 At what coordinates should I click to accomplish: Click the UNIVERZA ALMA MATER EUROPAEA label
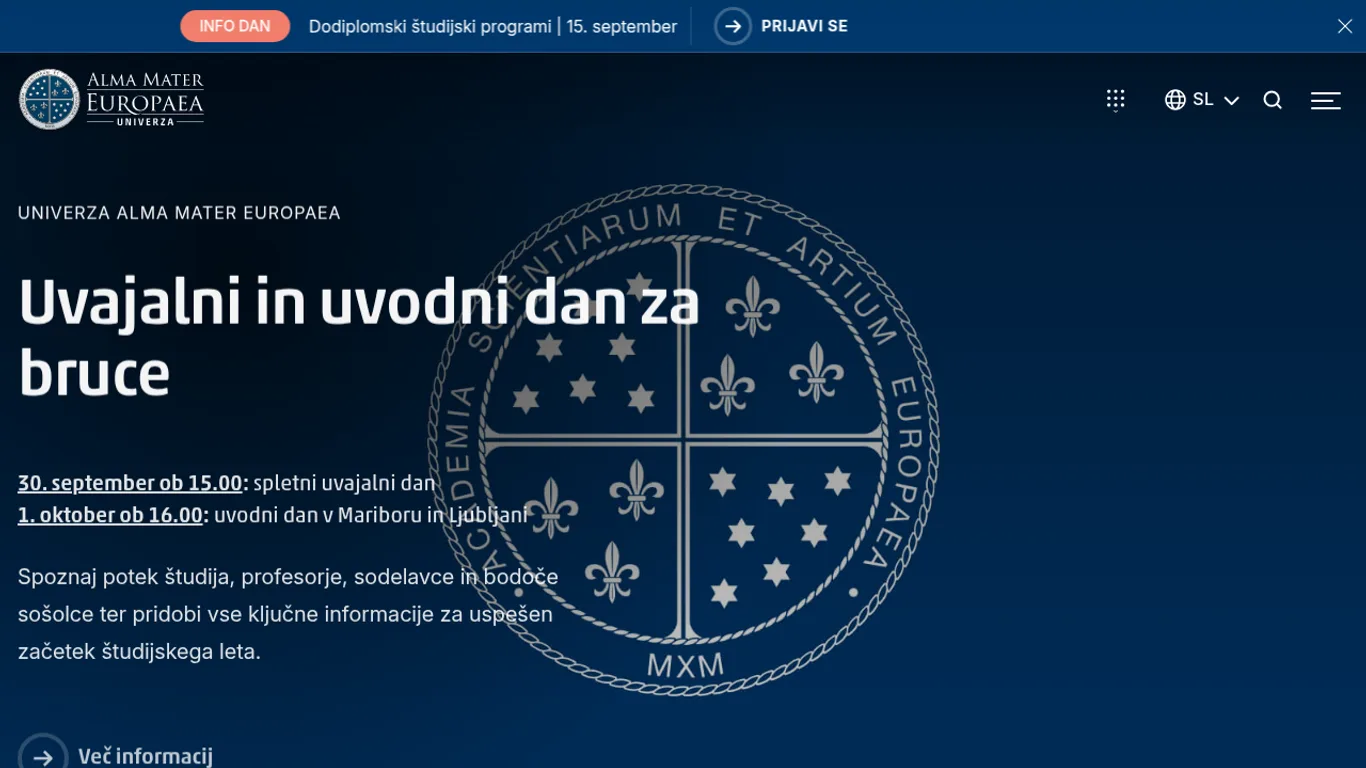179,213
